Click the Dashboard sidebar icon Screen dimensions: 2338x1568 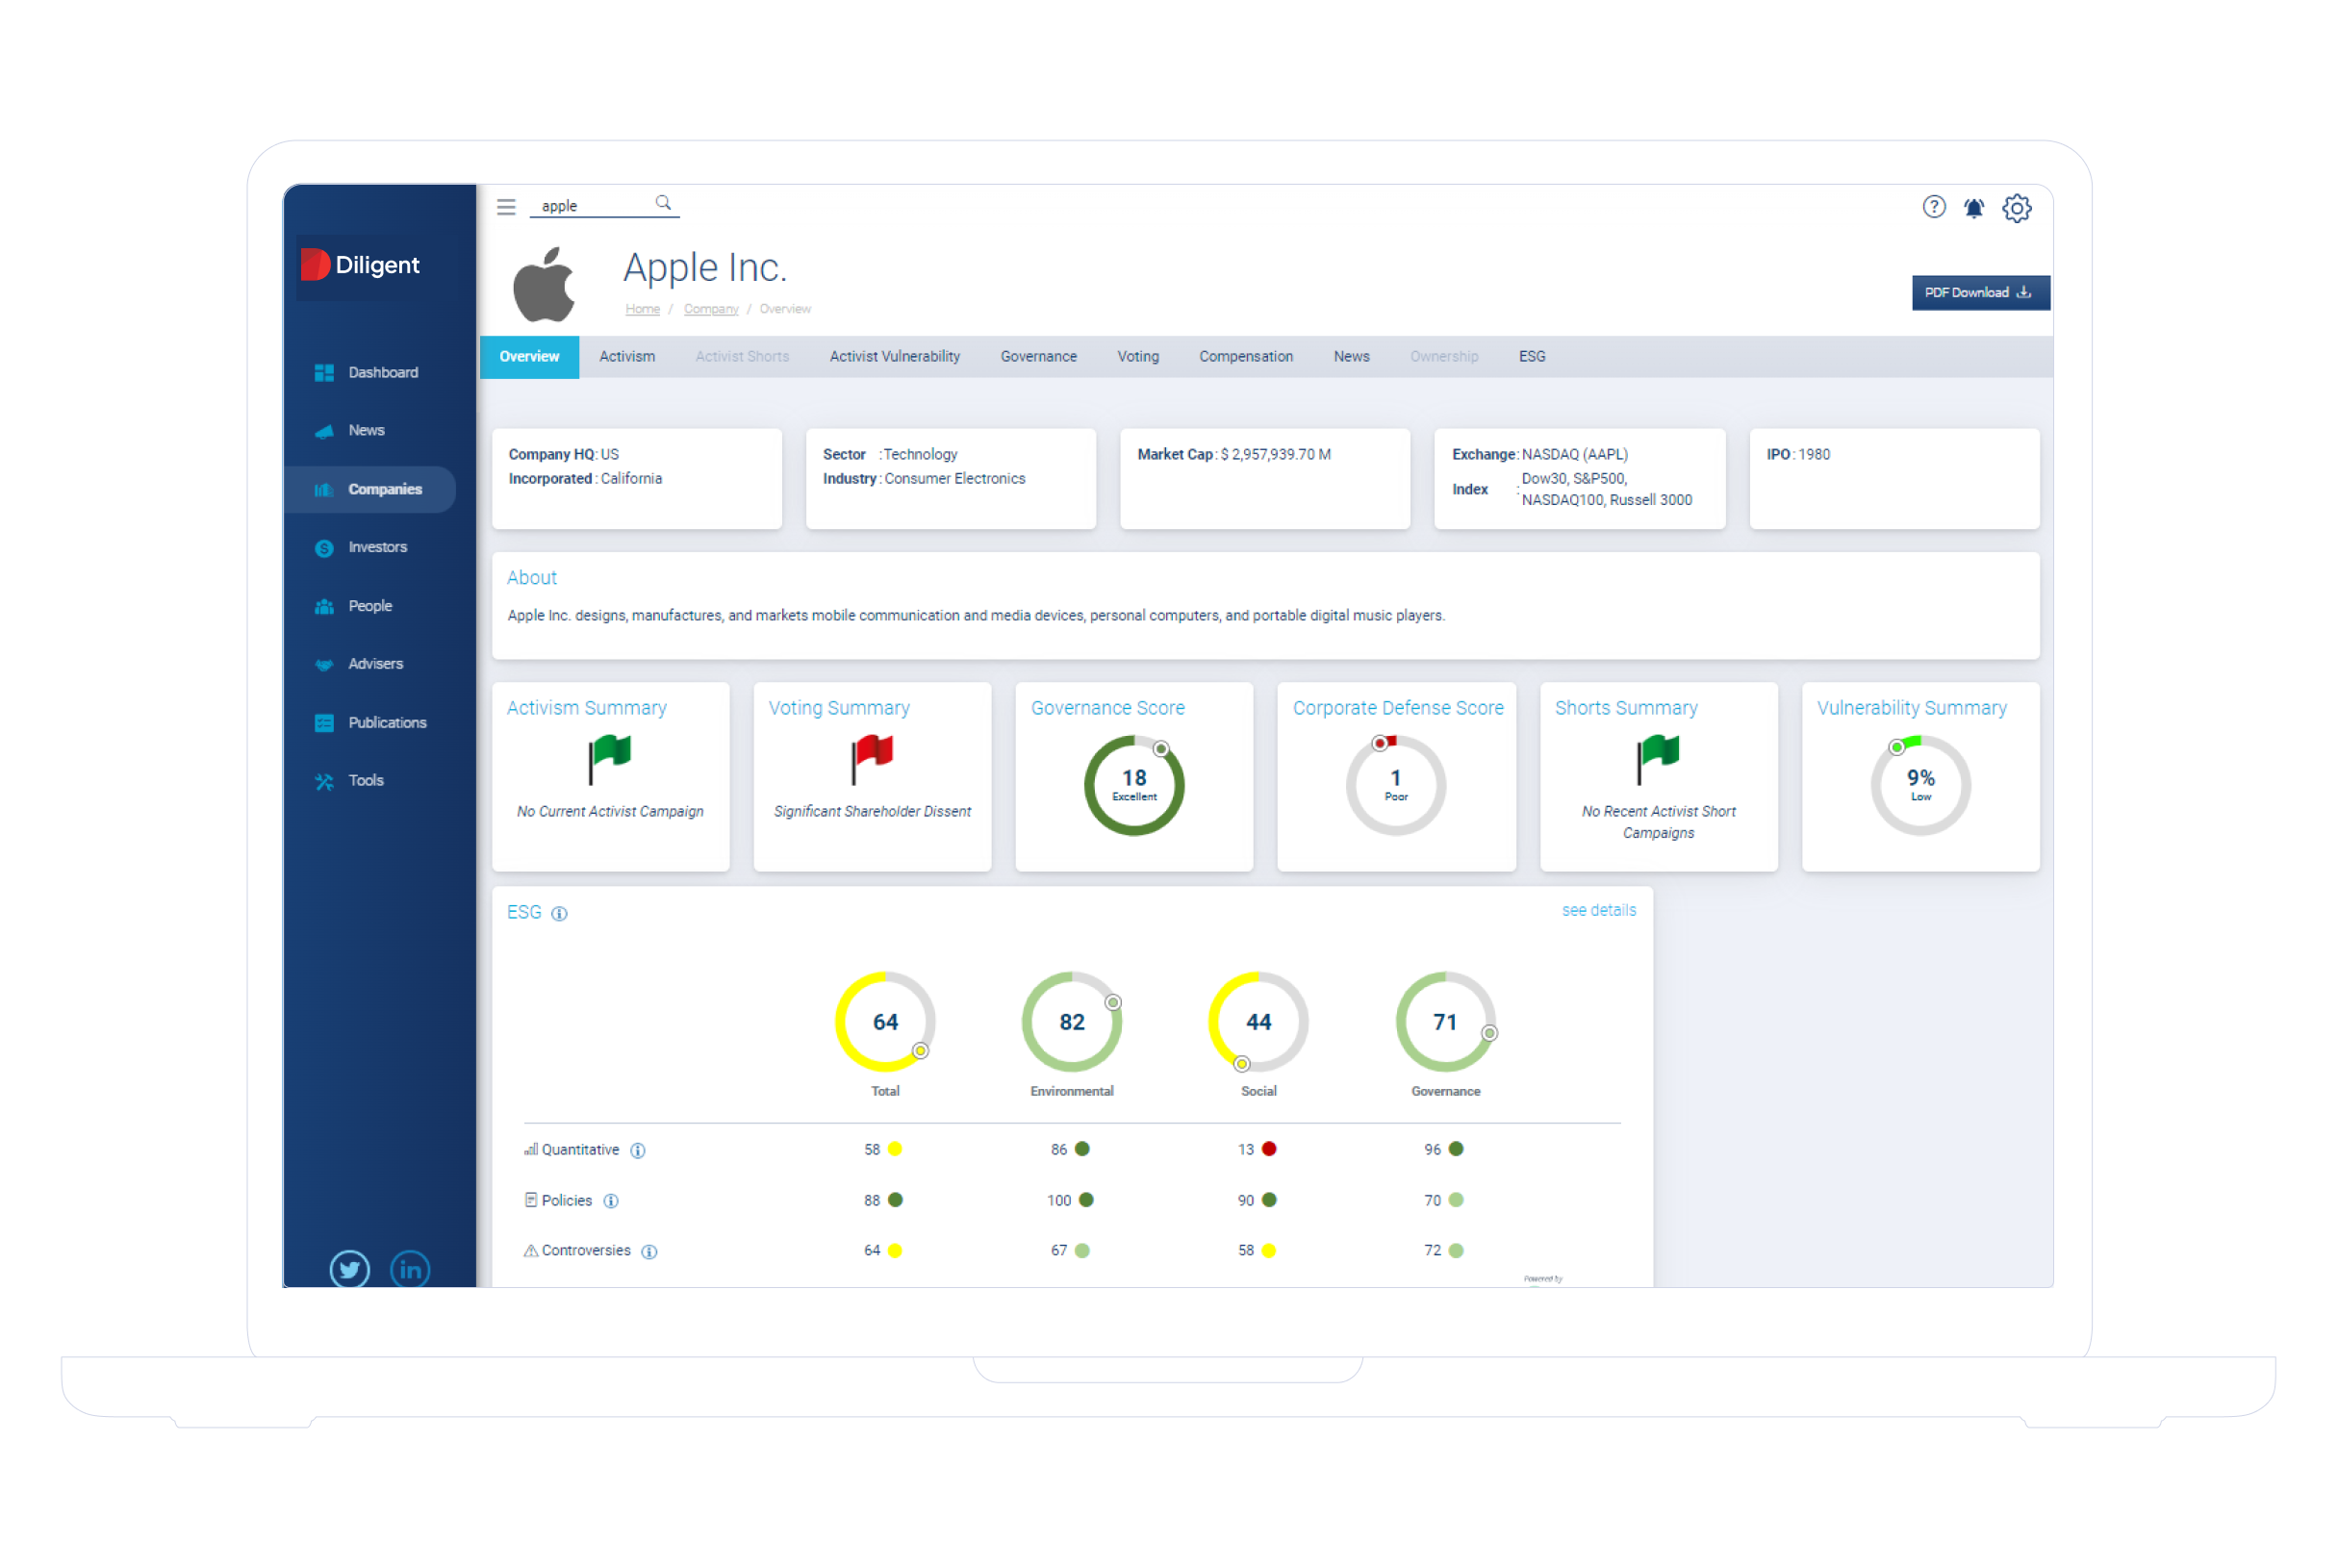(x=324, y=372)
